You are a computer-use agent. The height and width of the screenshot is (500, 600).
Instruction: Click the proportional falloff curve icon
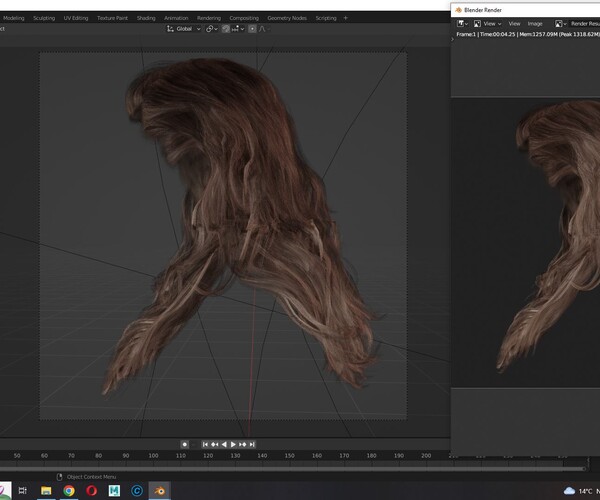pyautogui.click(x=262, y=29)
